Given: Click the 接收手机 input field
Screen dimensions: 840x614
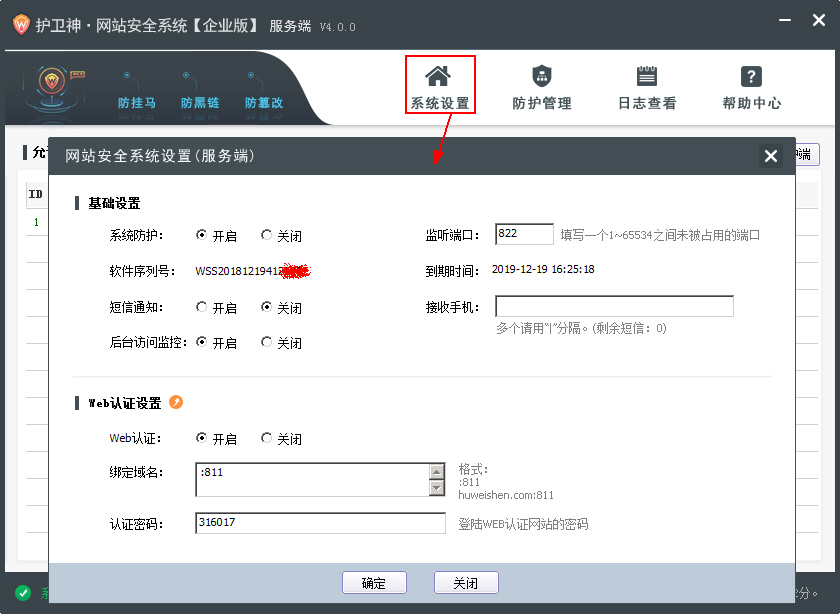Looking at the screenshot, I should [x=614, y=306].
